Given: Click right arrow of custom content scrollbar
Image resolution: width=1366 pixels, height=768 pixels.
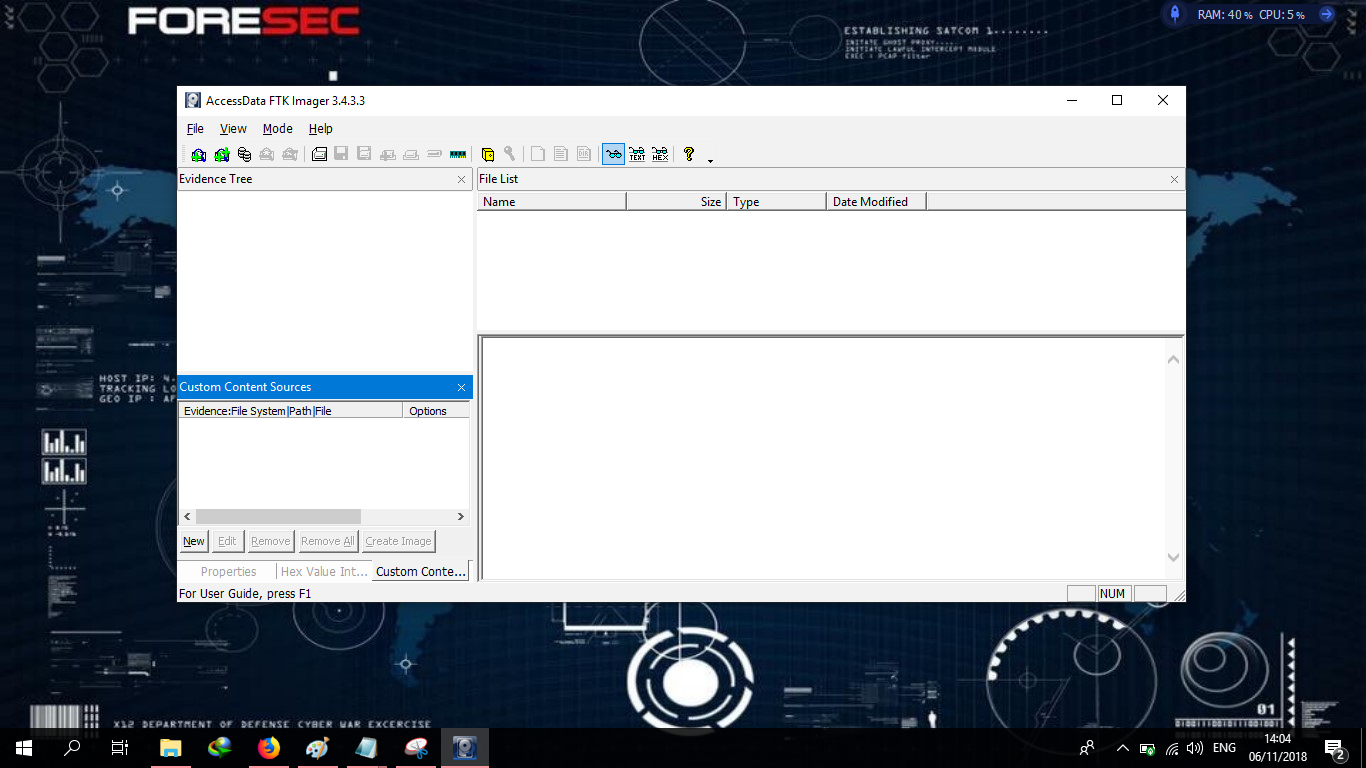Looking at the screenshot, I should tap(461, 517).
